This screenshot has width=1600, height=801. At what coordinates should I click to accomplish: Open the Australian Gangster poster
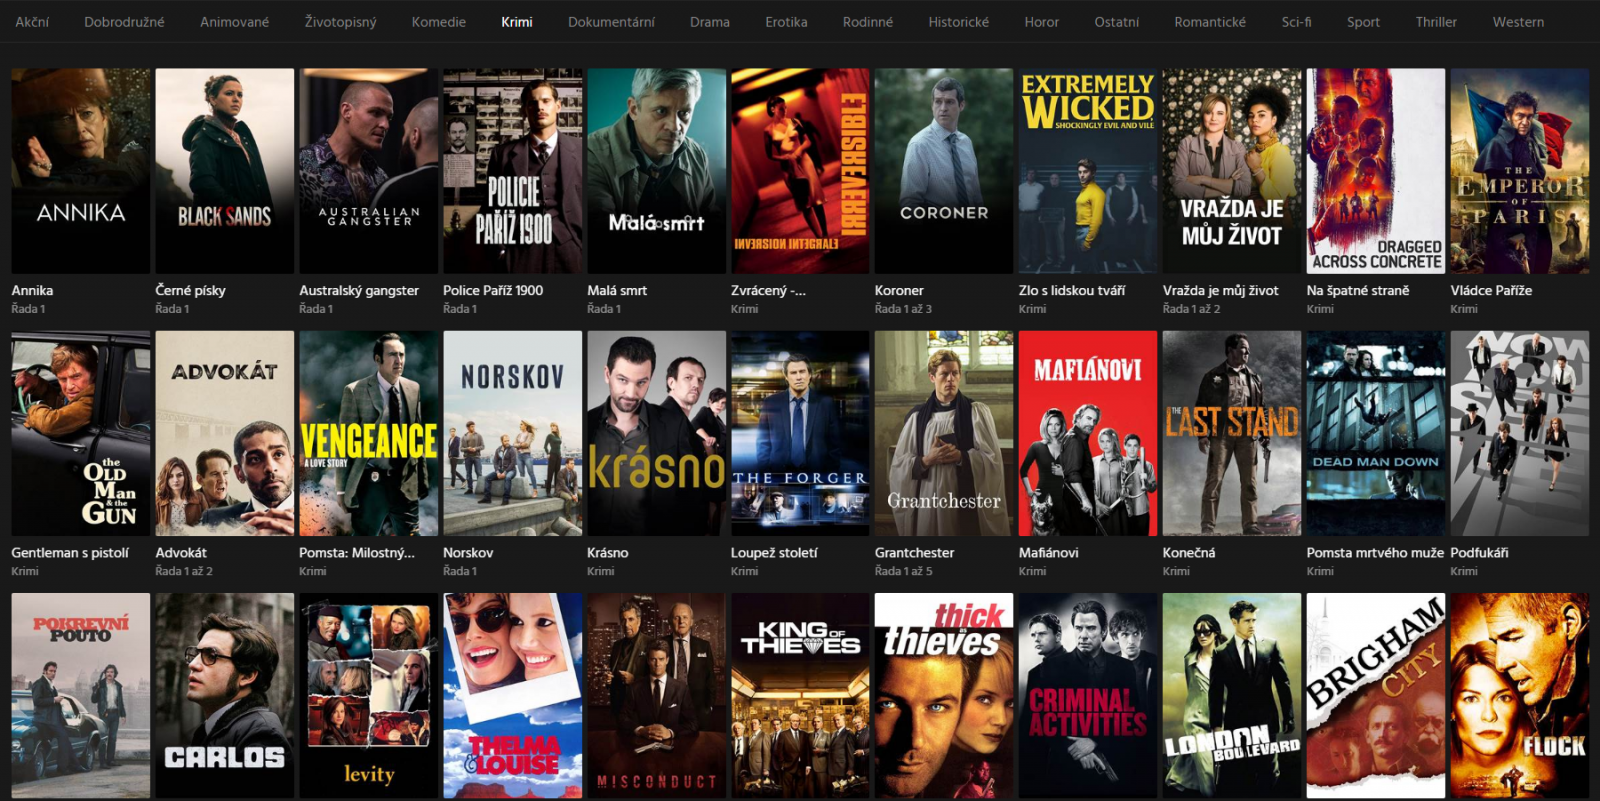point(369,171)
